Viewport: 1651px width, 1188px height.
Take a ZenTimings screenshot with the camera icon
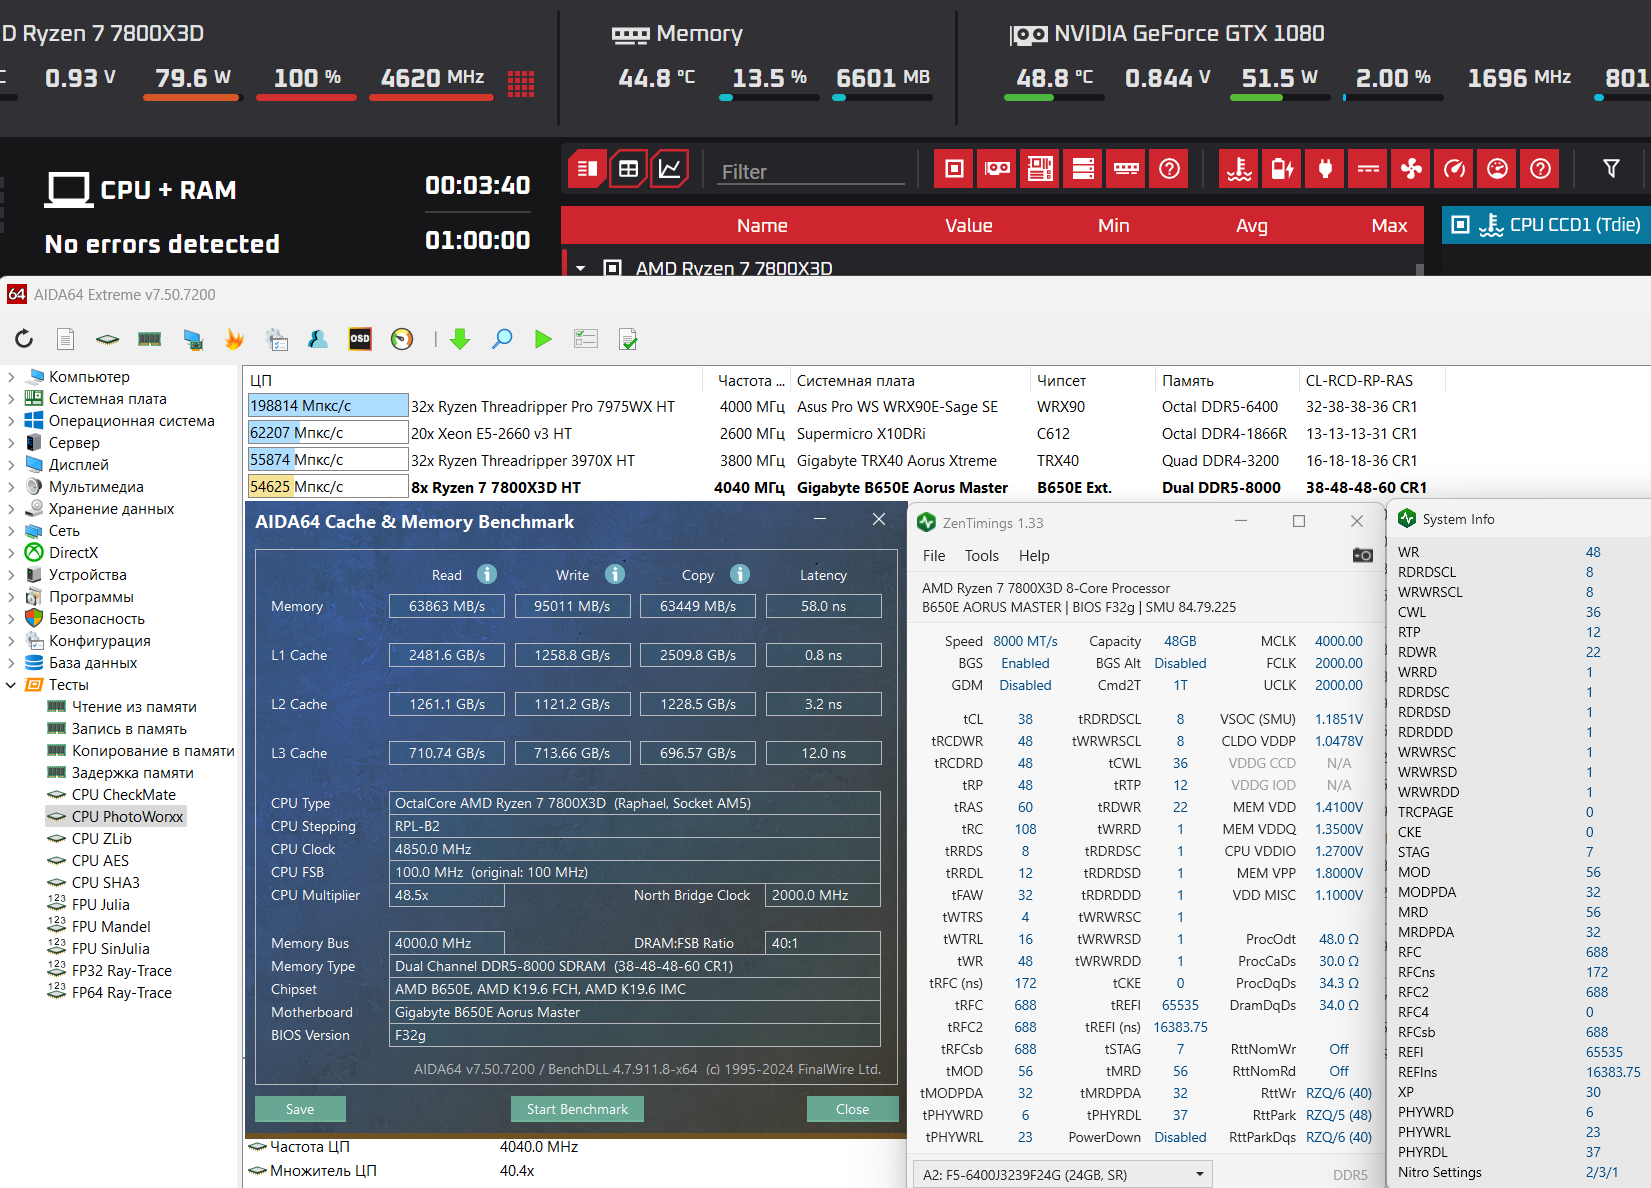point(1362,555)
